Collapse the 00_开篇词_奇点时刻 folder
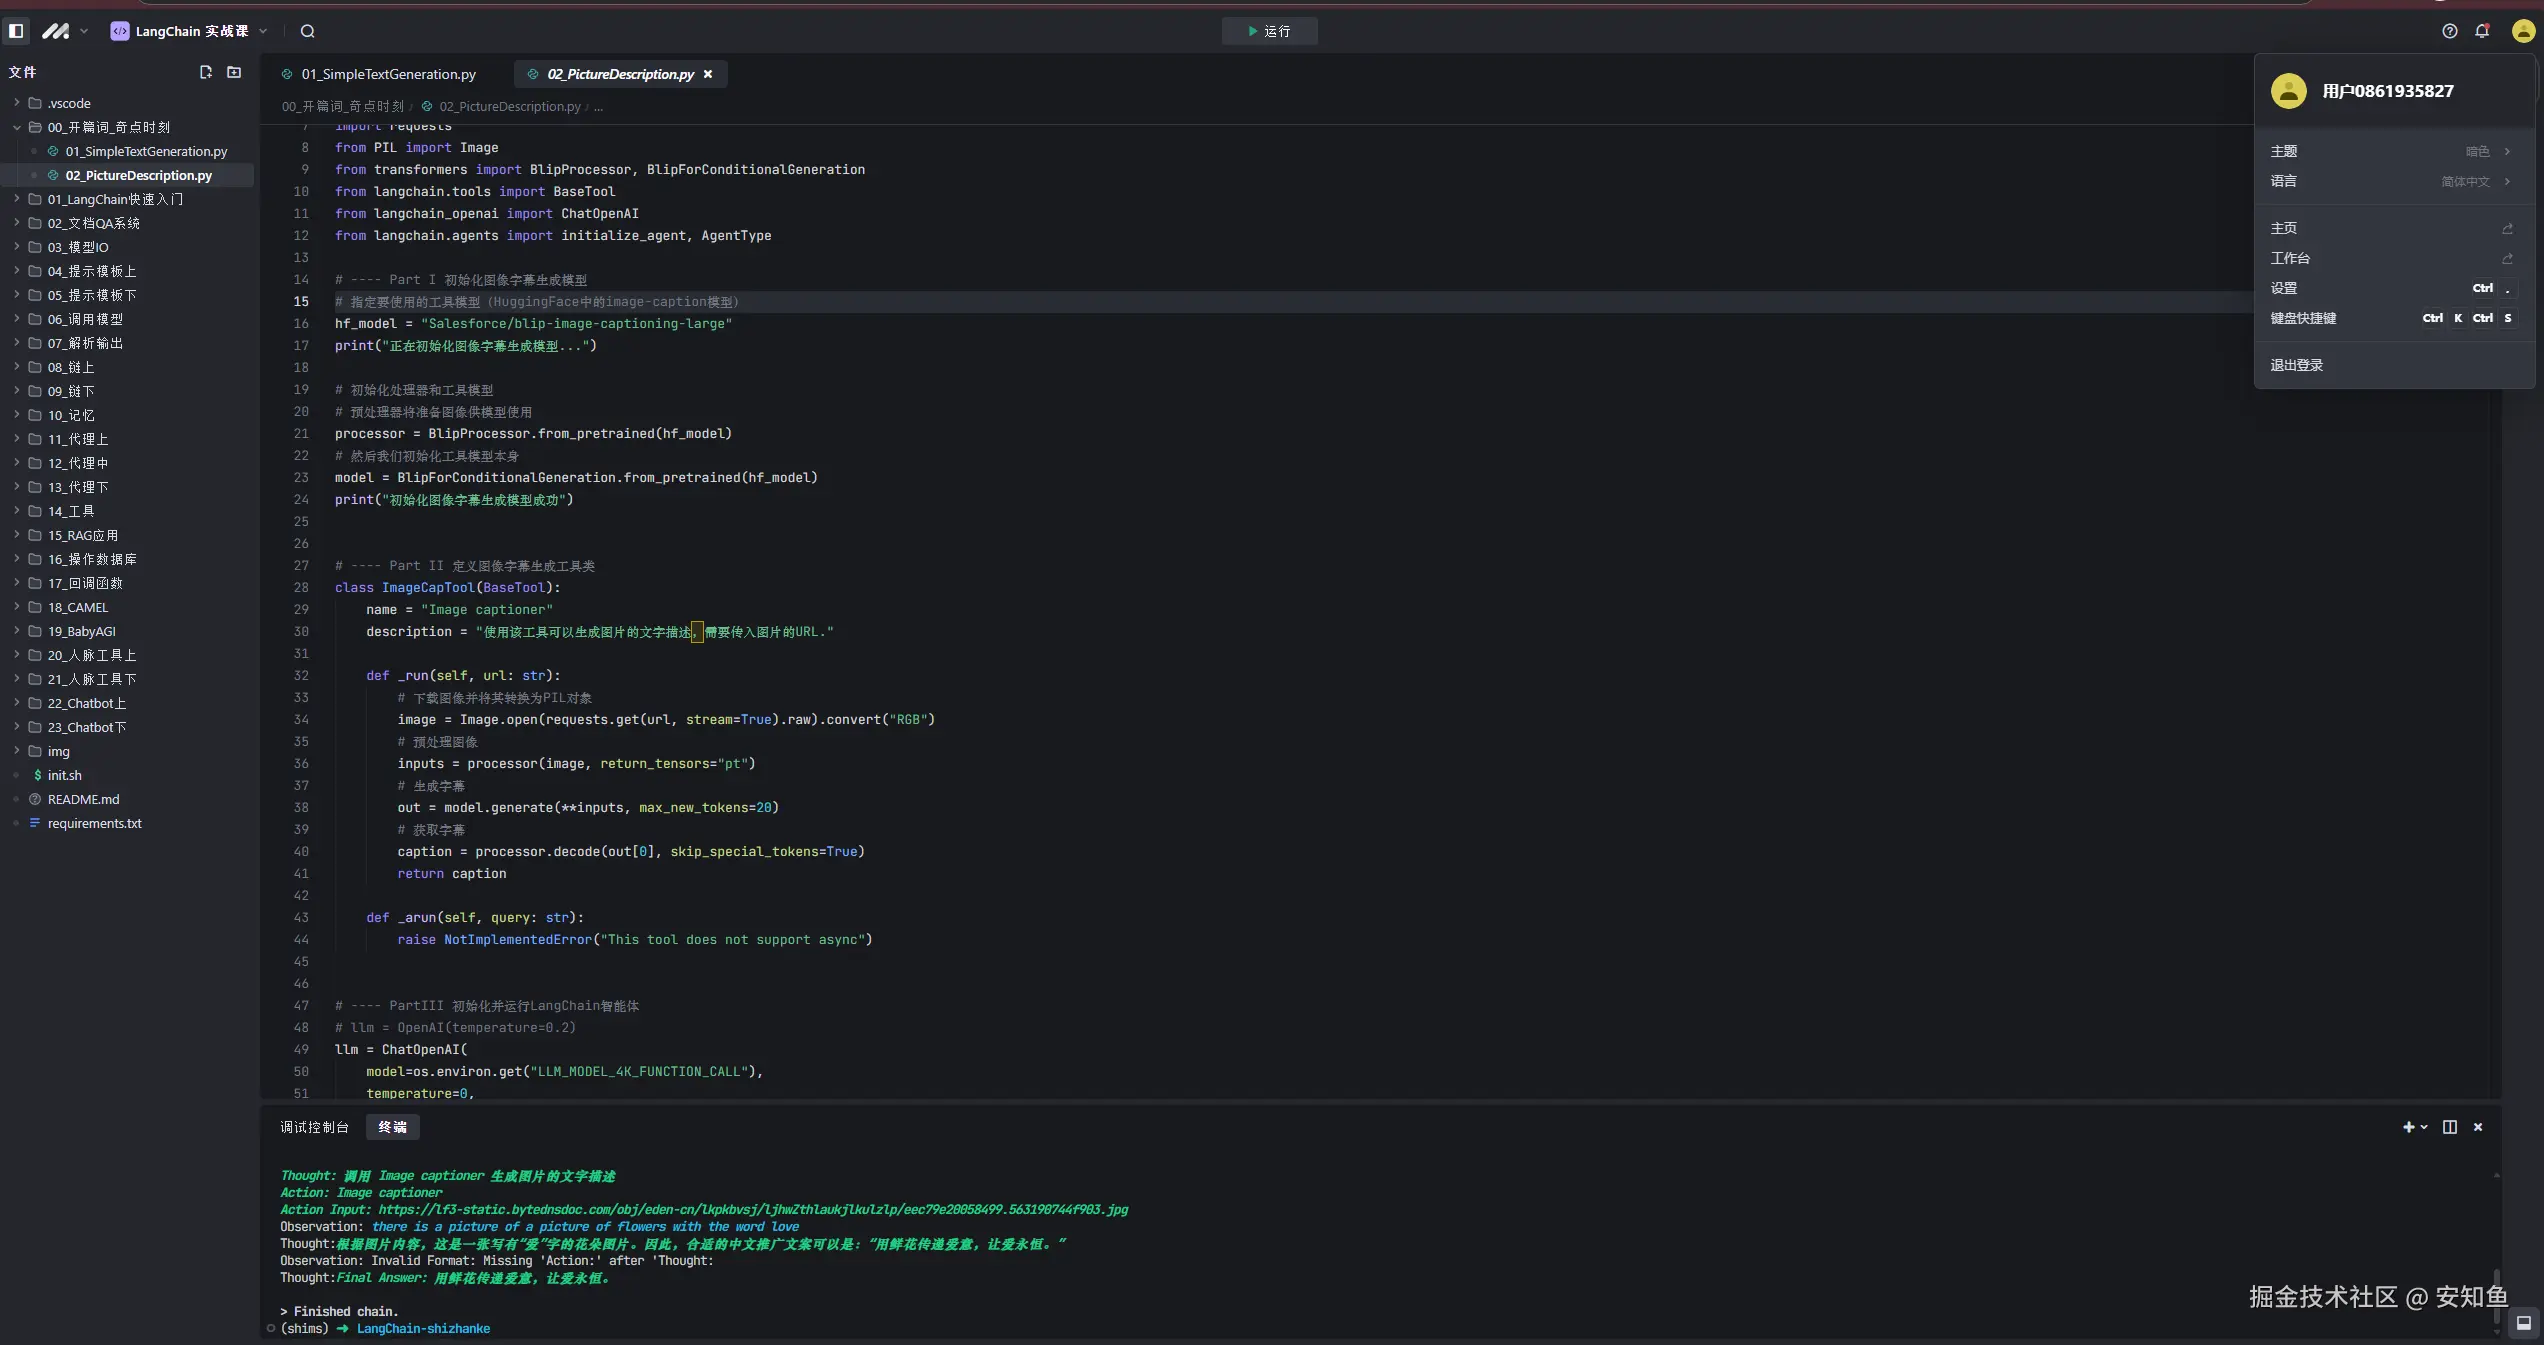 [x=108, y=127]
